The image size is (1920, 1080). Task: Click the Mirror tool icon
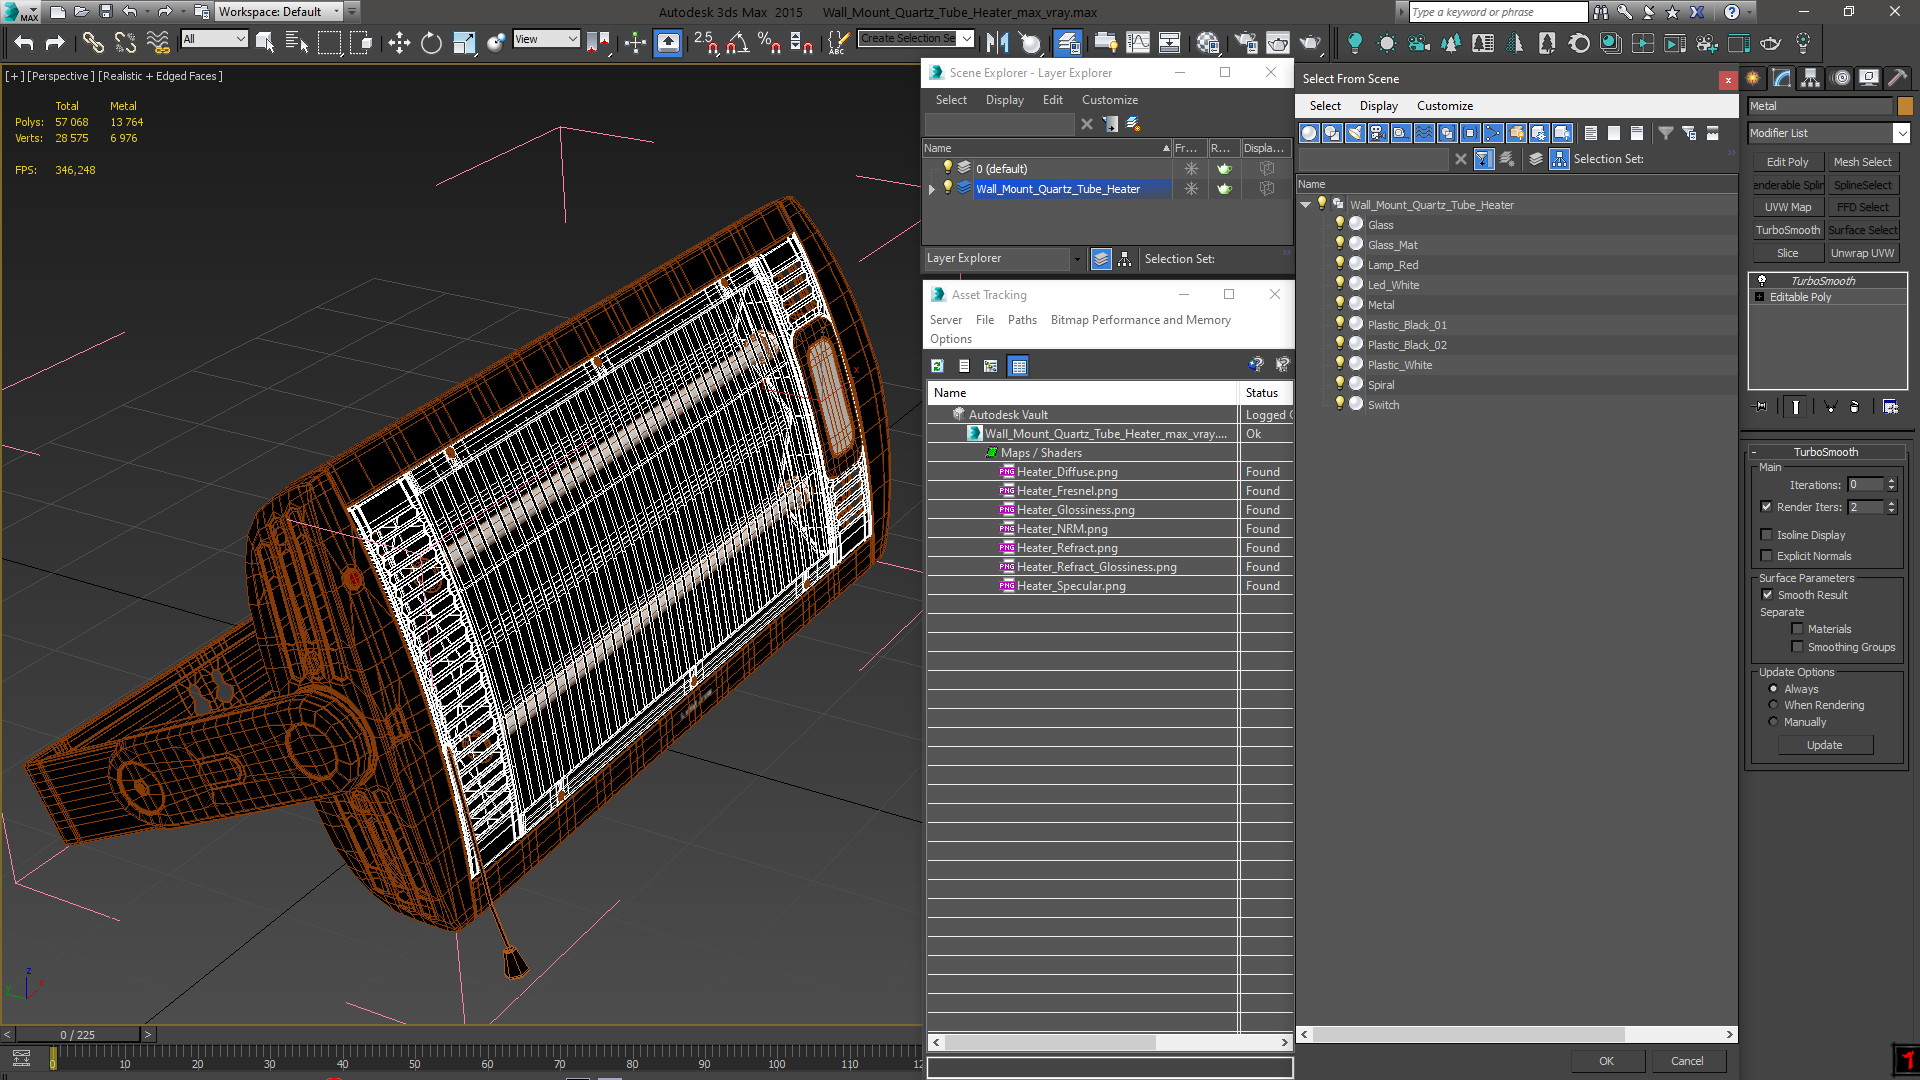997,42
